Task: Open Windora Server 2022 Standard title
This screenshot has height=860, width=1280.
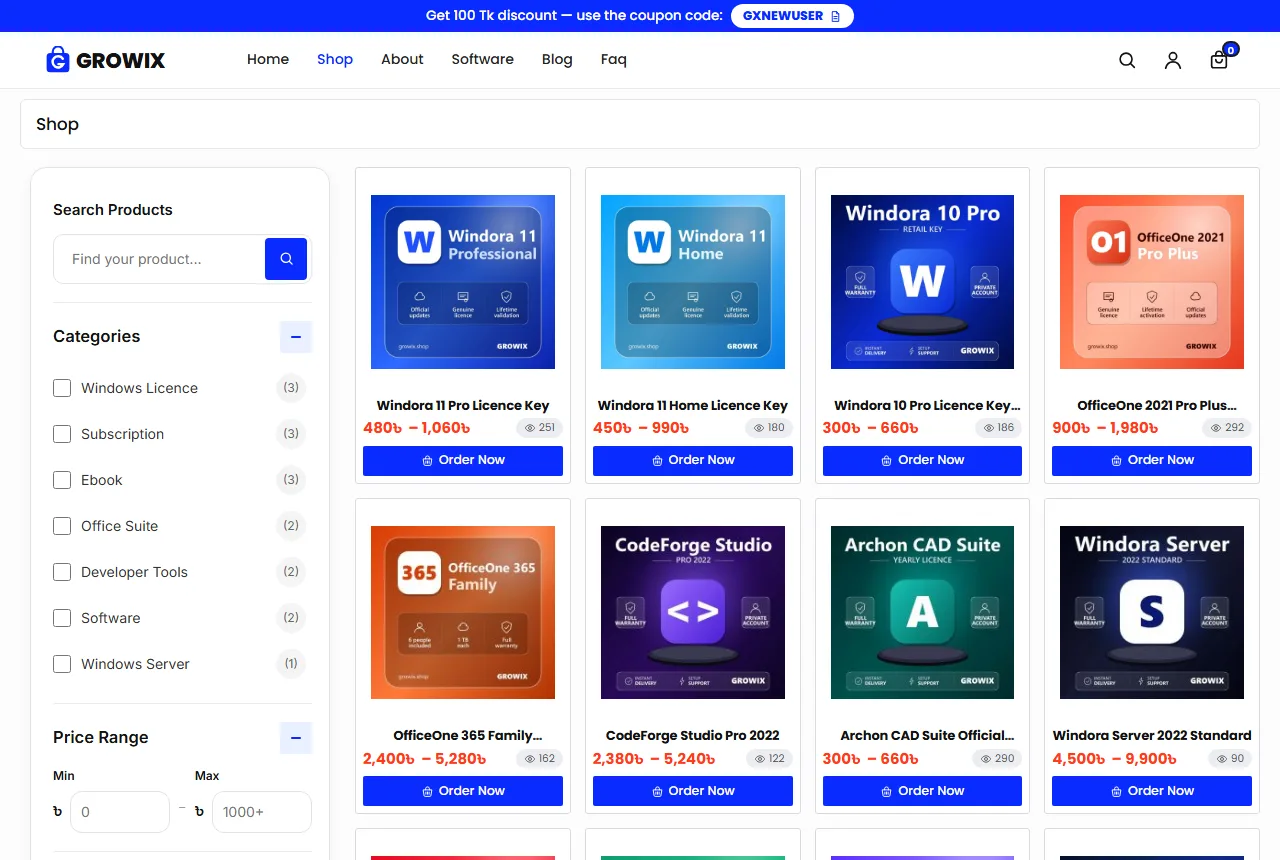Action: tap(1152, 735)
